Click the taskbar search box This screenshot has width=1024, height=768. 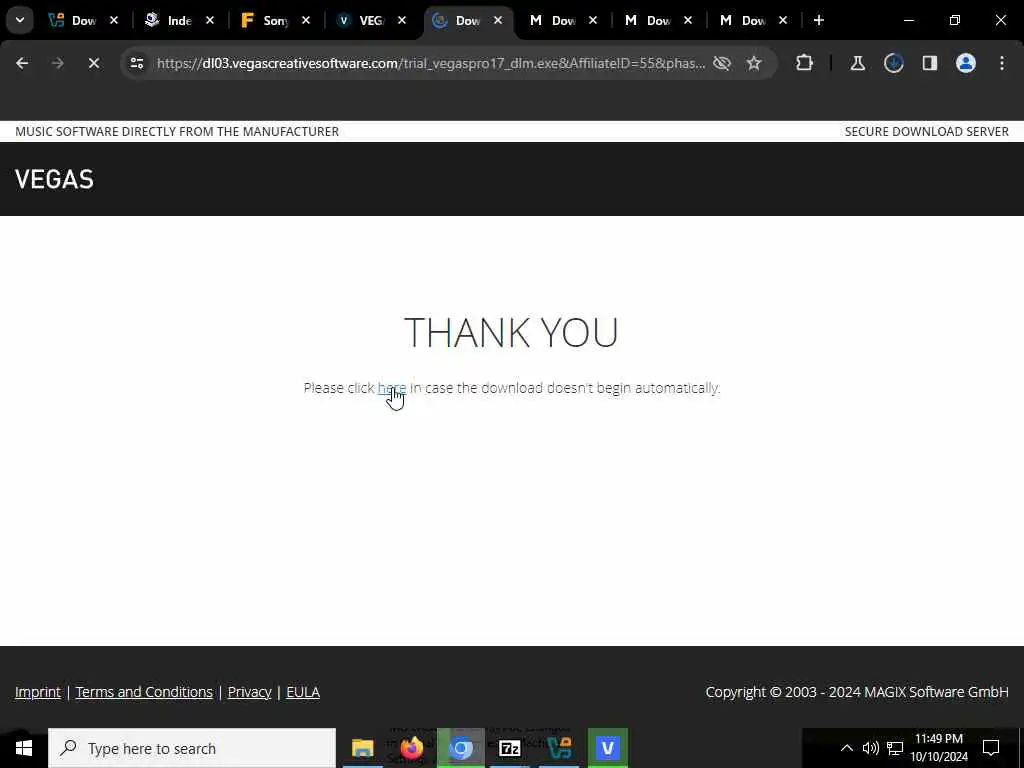pyautogui.click(x=192, y=748)
